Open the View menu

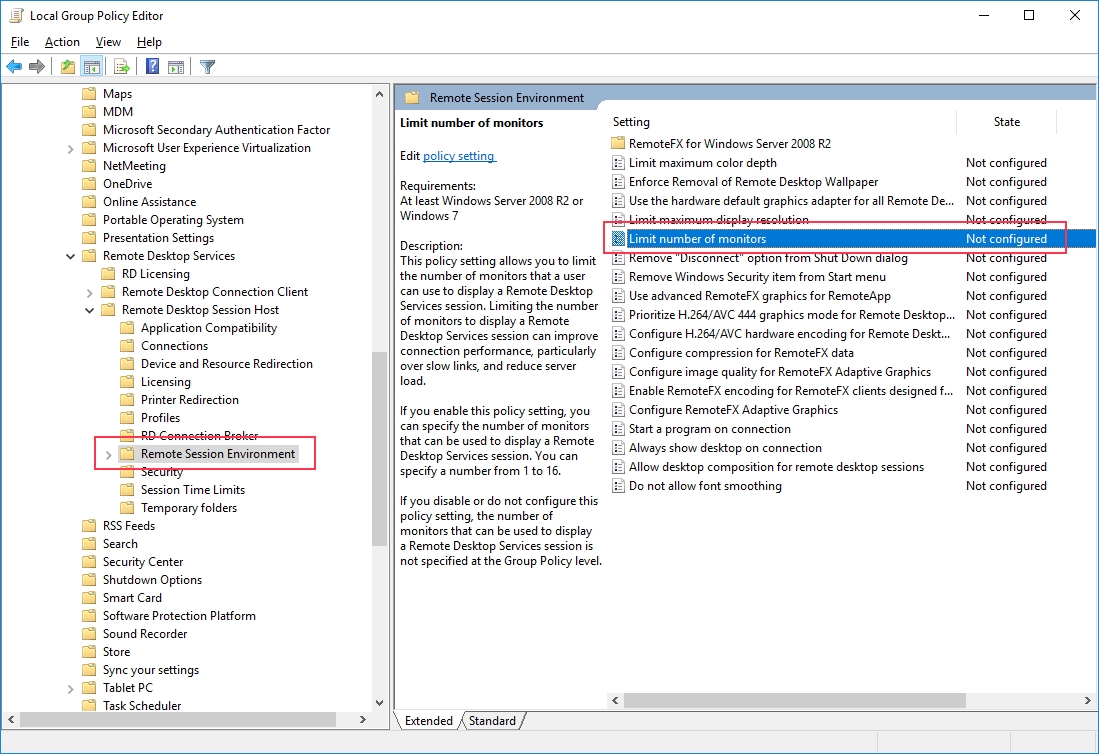click(108, 42)
